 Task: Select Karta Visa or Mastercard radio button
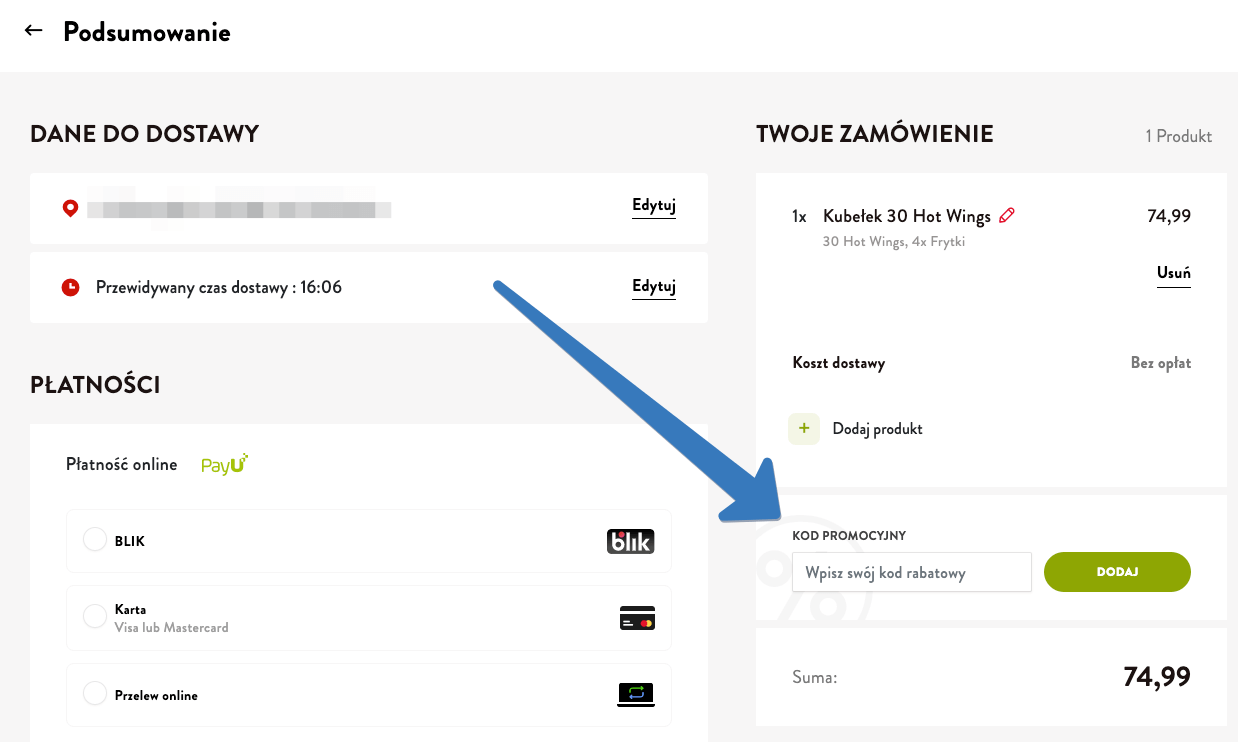point(95,617)
